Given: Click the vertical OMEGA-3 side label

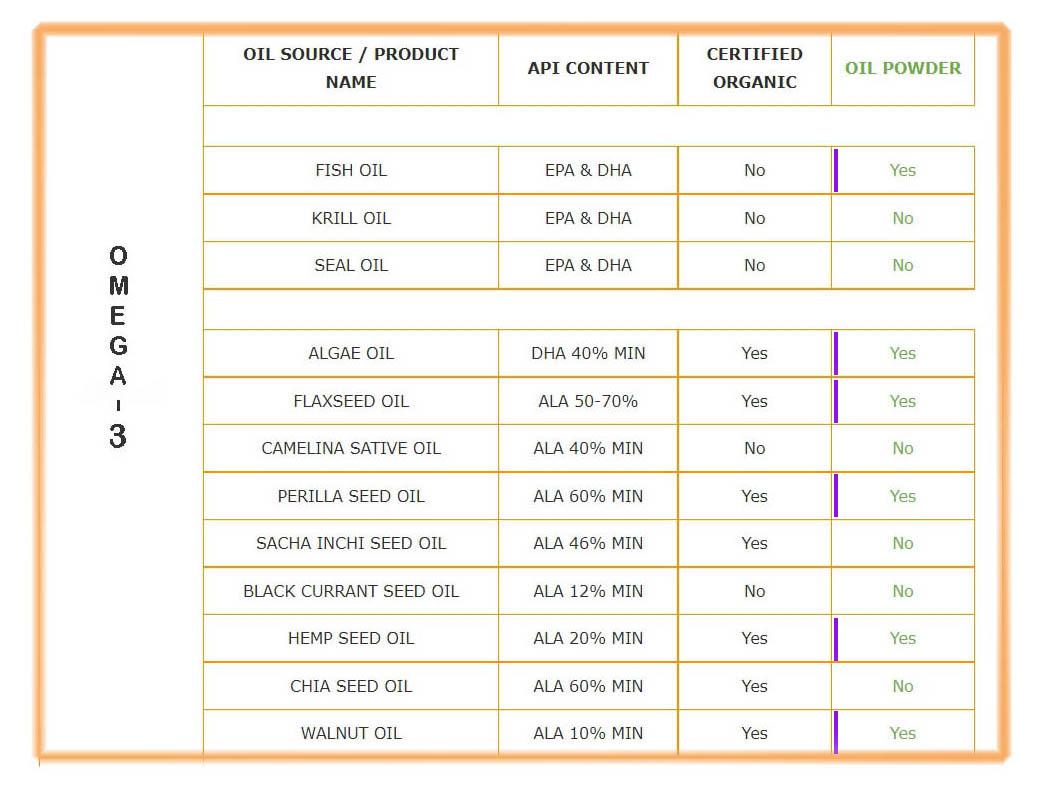Looking at the screenshot, I should tap(118, 346).
